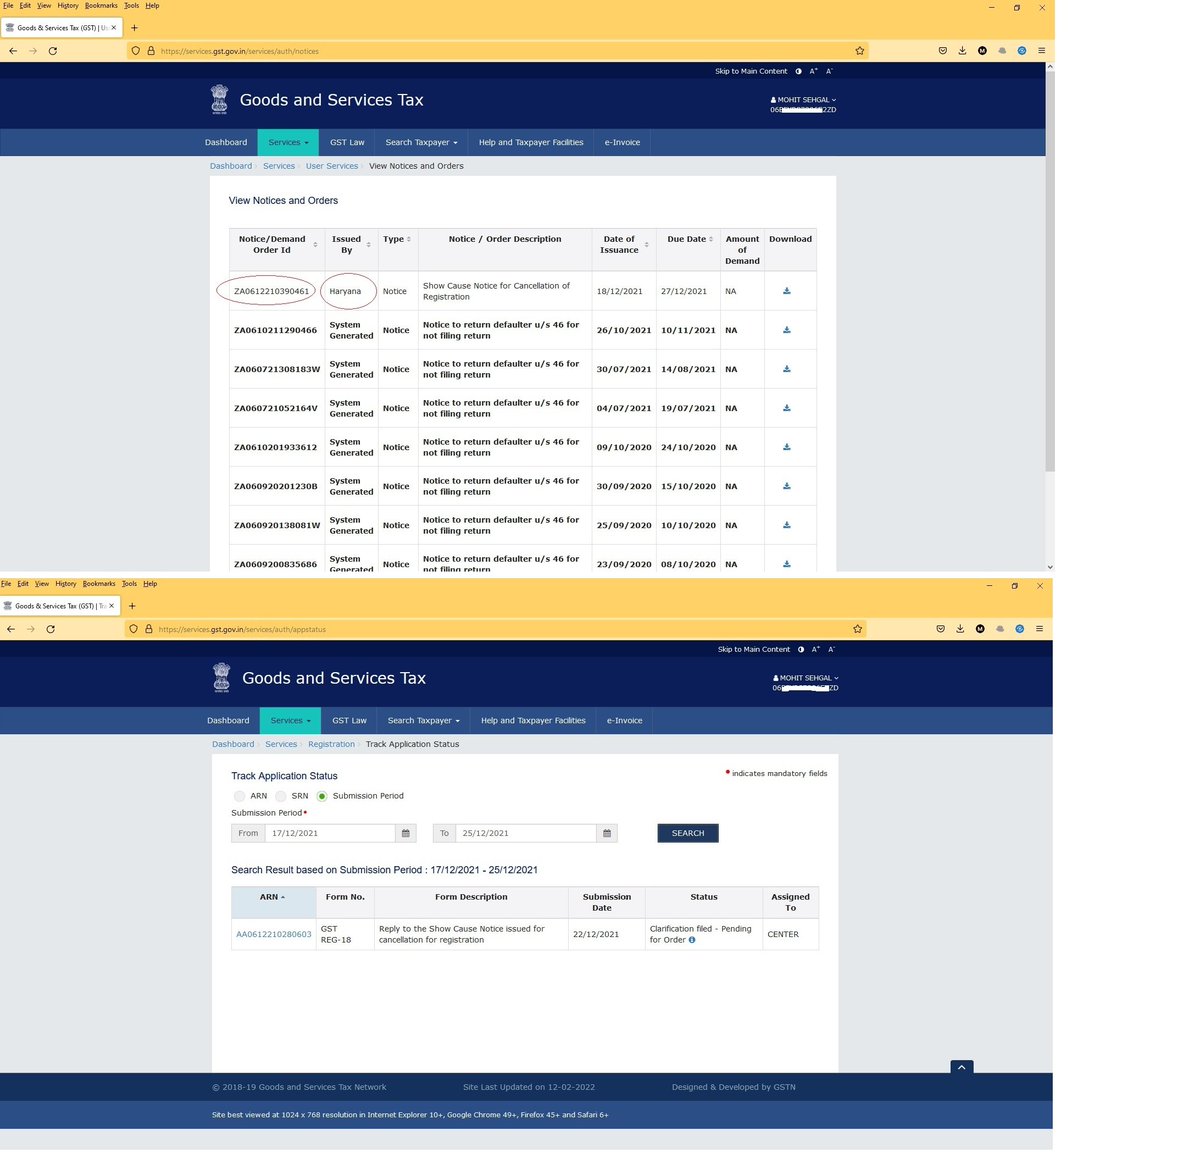Open Help and Taxpayer Facilities in bottom navbar

(533, 720)
